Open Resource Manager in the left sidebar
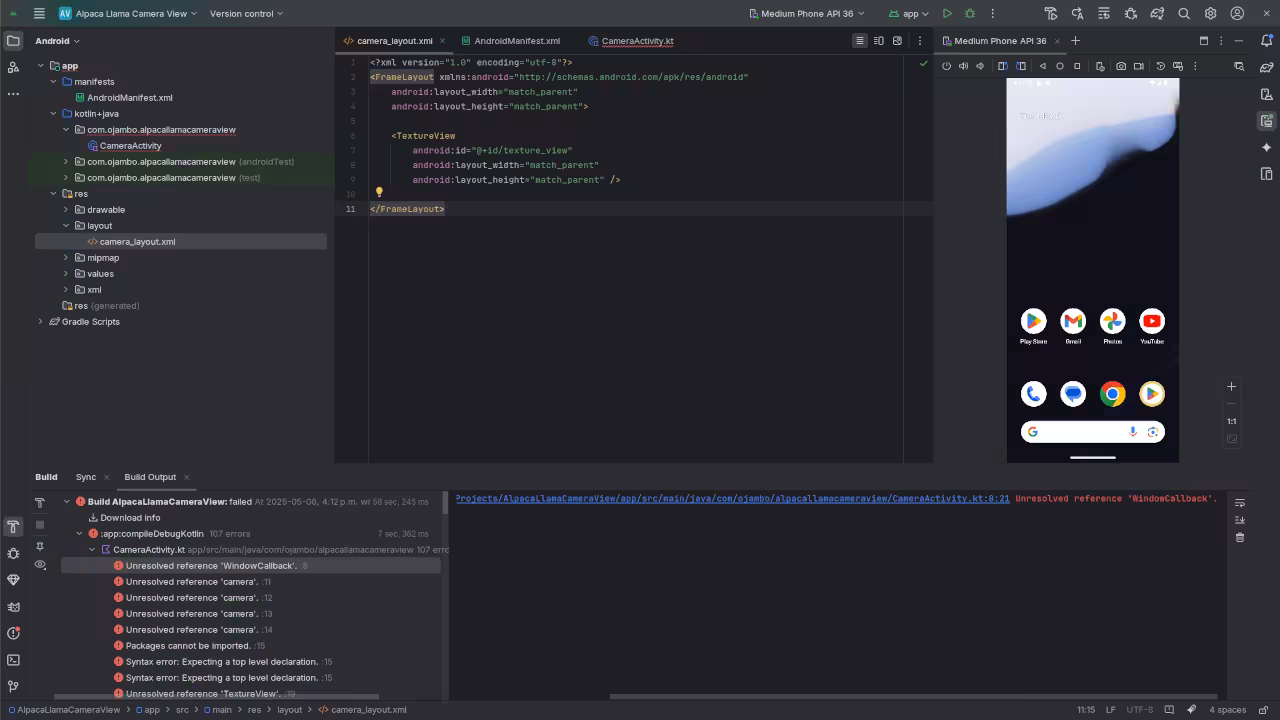Viewport: 1280px width, 720px height. [13, 67]
